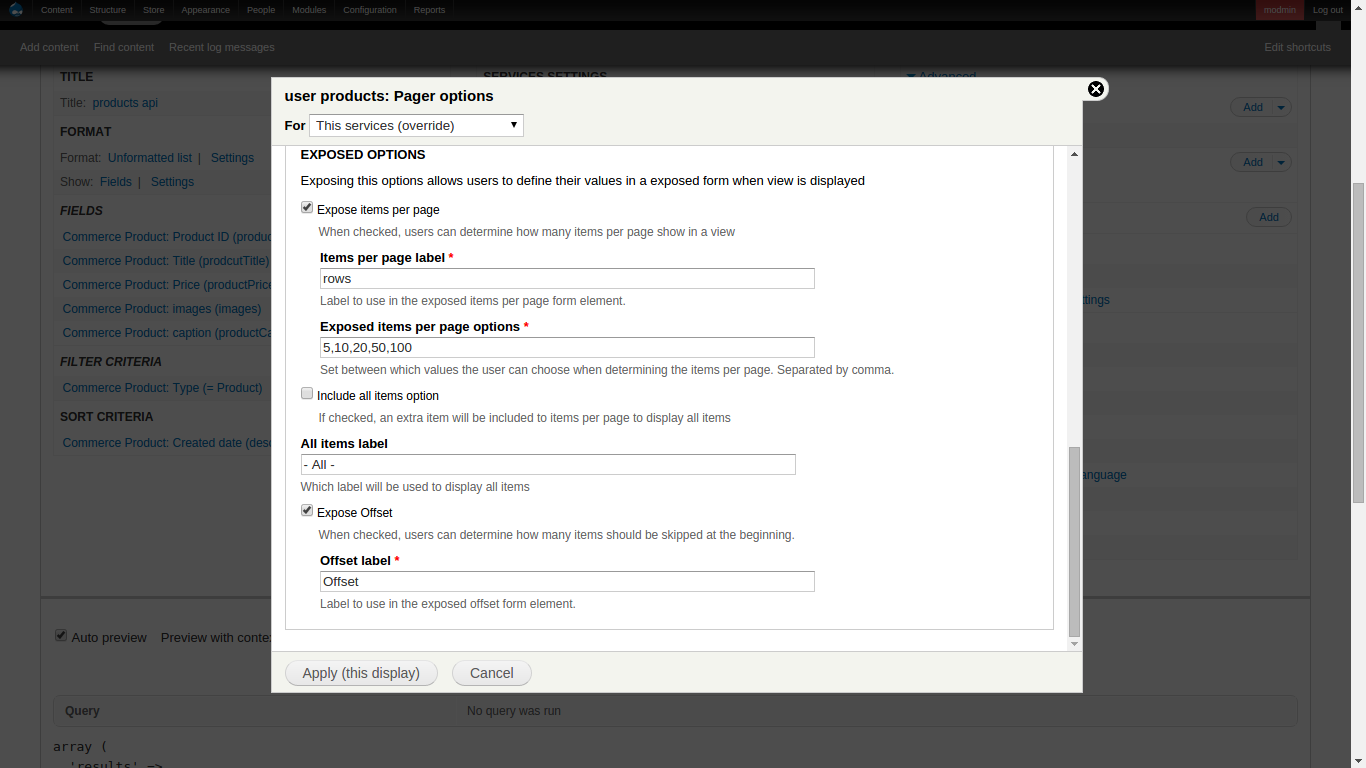The height and width of the screenshot is (768, 1366).
Task: Toggle the Auto preview checkbox
Action: pos(61,636)
